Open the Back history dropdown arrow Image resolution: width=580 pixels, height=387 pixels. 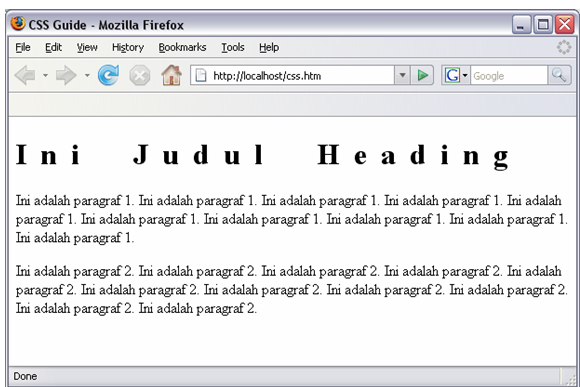(45, 75)
